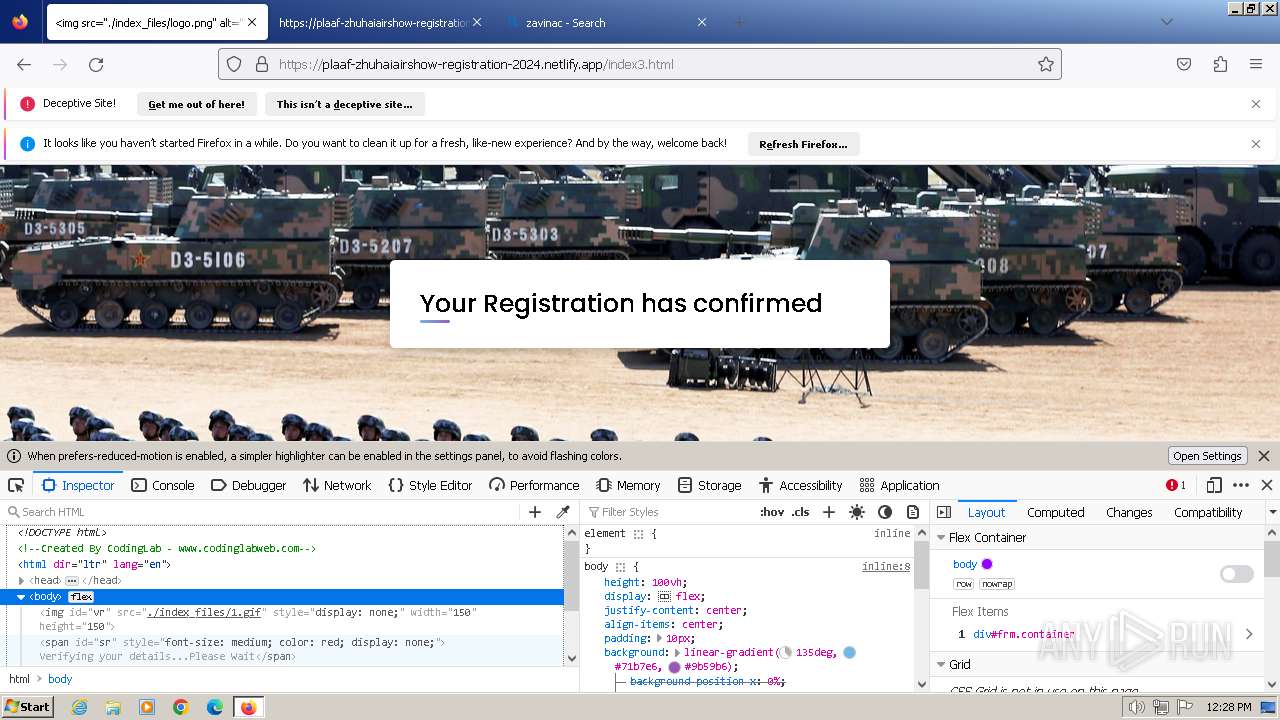Image resolution: width=1280 pixels, height=720 pixels.
Task: Open the Storage tab
Action: [x=709, y=485]
